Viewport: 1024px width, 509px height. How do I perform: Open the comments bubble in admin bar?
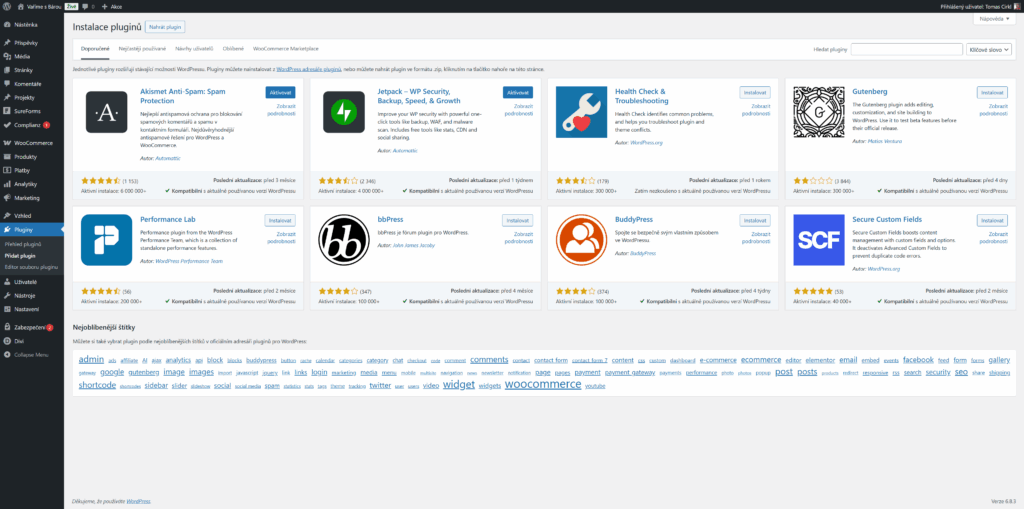[x=86, y=6]
